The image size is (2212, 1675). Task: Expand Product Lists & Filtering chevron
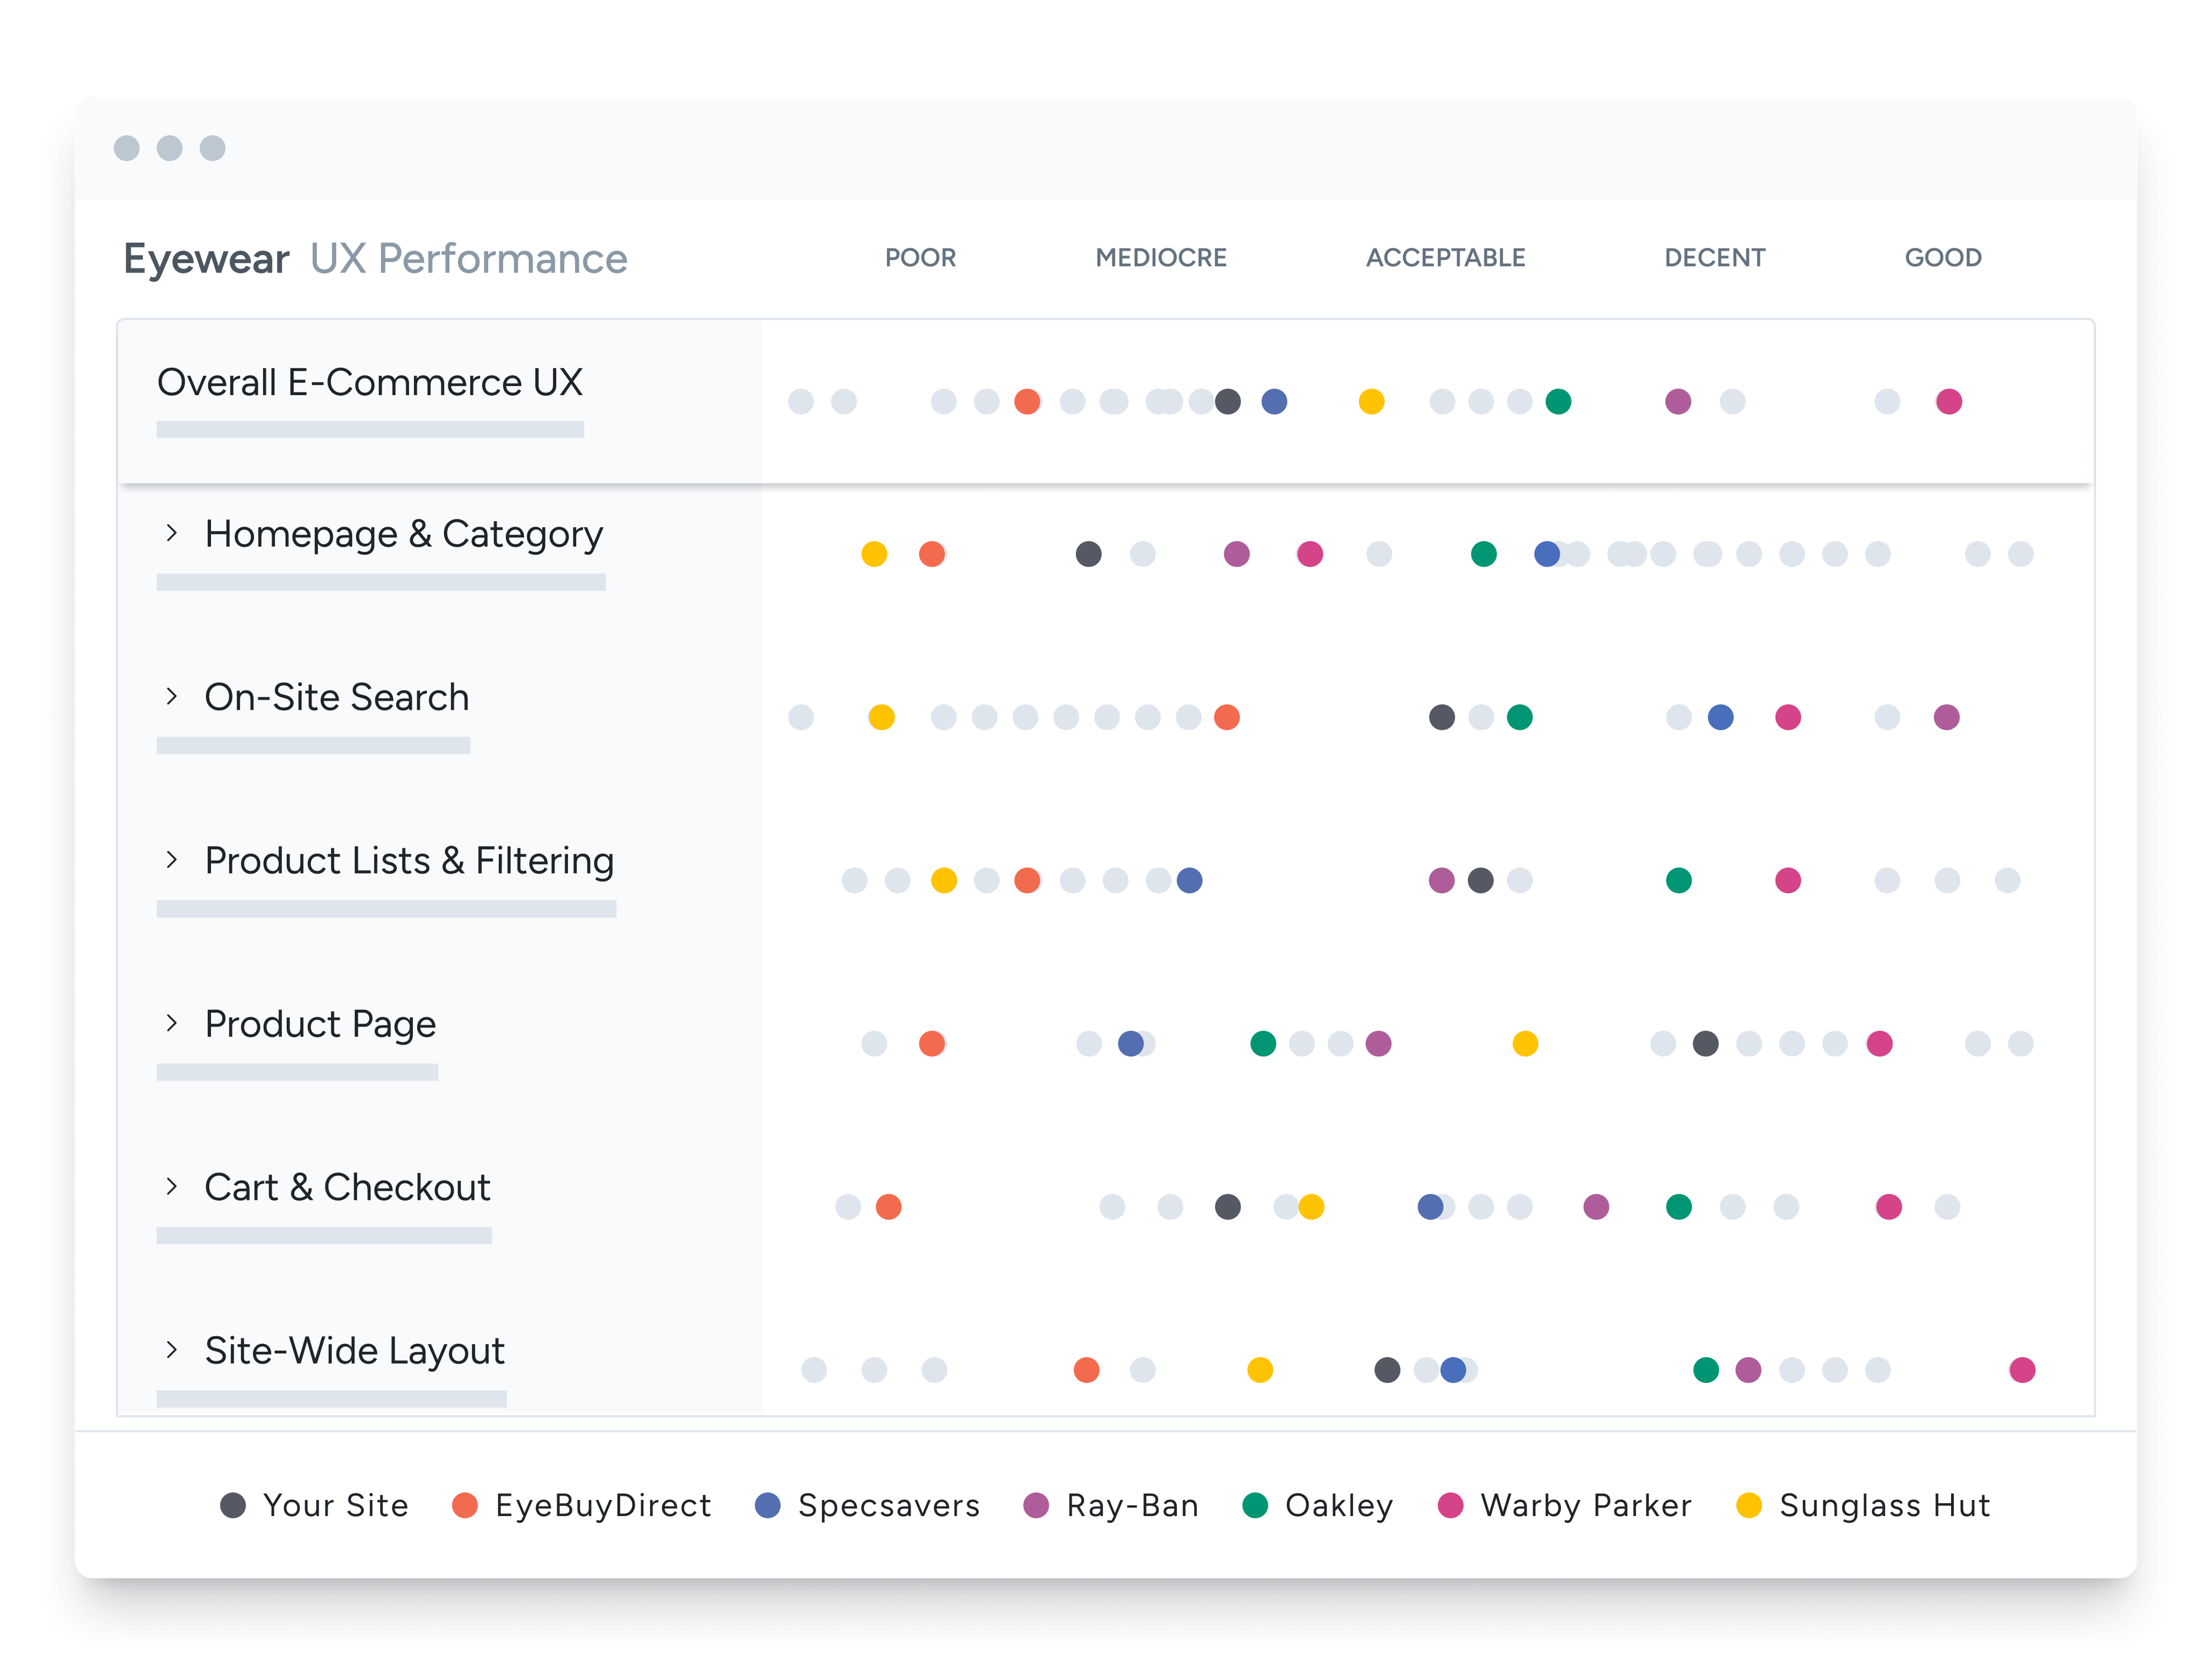(172, 860)
